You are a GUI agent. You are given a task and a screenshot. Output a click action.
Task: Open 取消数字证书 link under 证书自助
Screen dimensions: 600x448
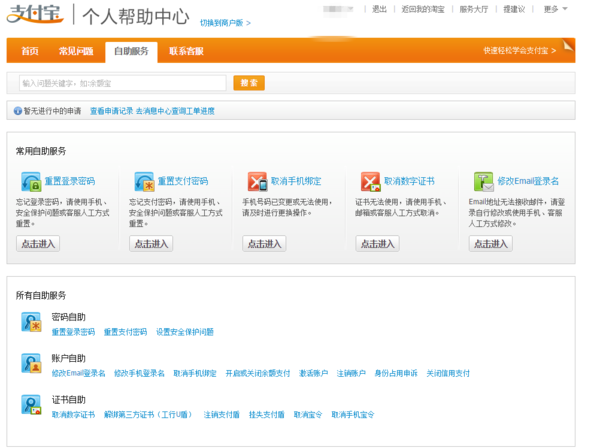tap(73, 415)
